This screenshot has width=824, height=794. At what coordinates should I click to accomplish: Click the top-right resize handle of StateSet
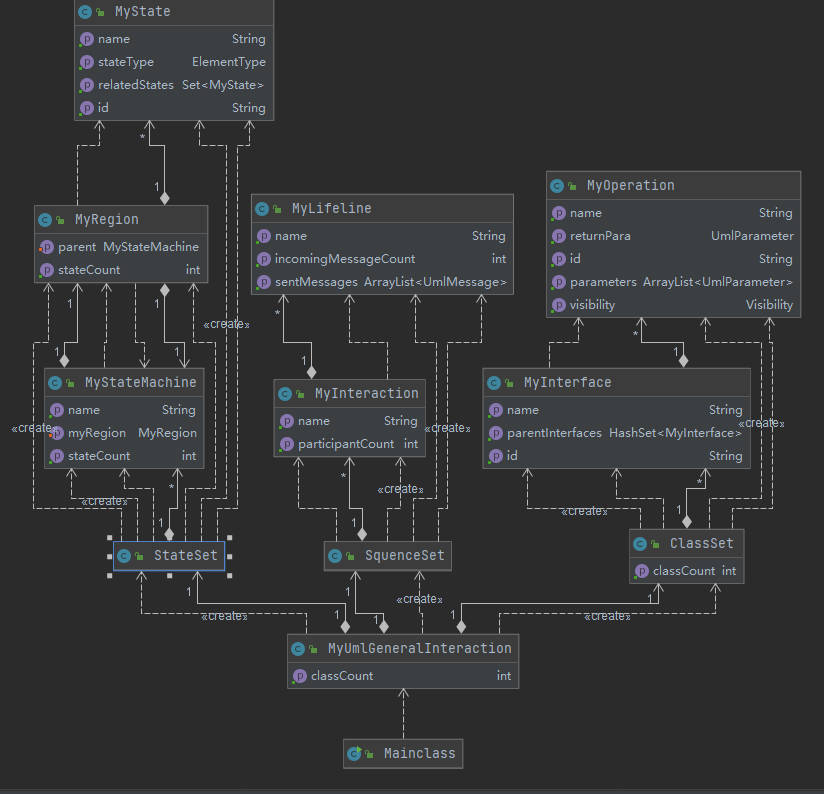(x=230, y=538)
